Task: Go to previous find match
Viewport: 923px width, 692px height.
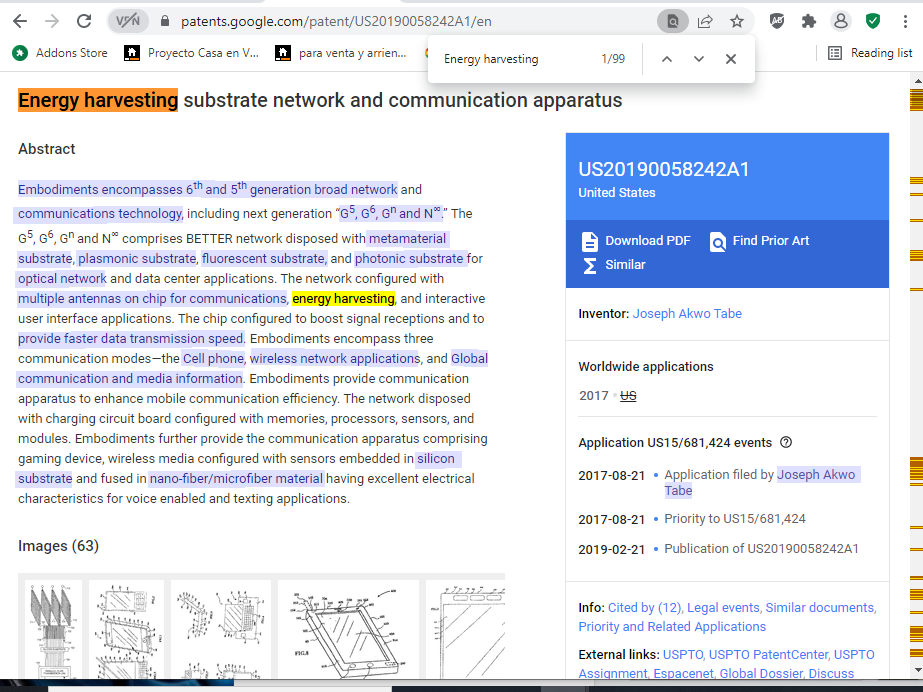Action: coord(667,59)
